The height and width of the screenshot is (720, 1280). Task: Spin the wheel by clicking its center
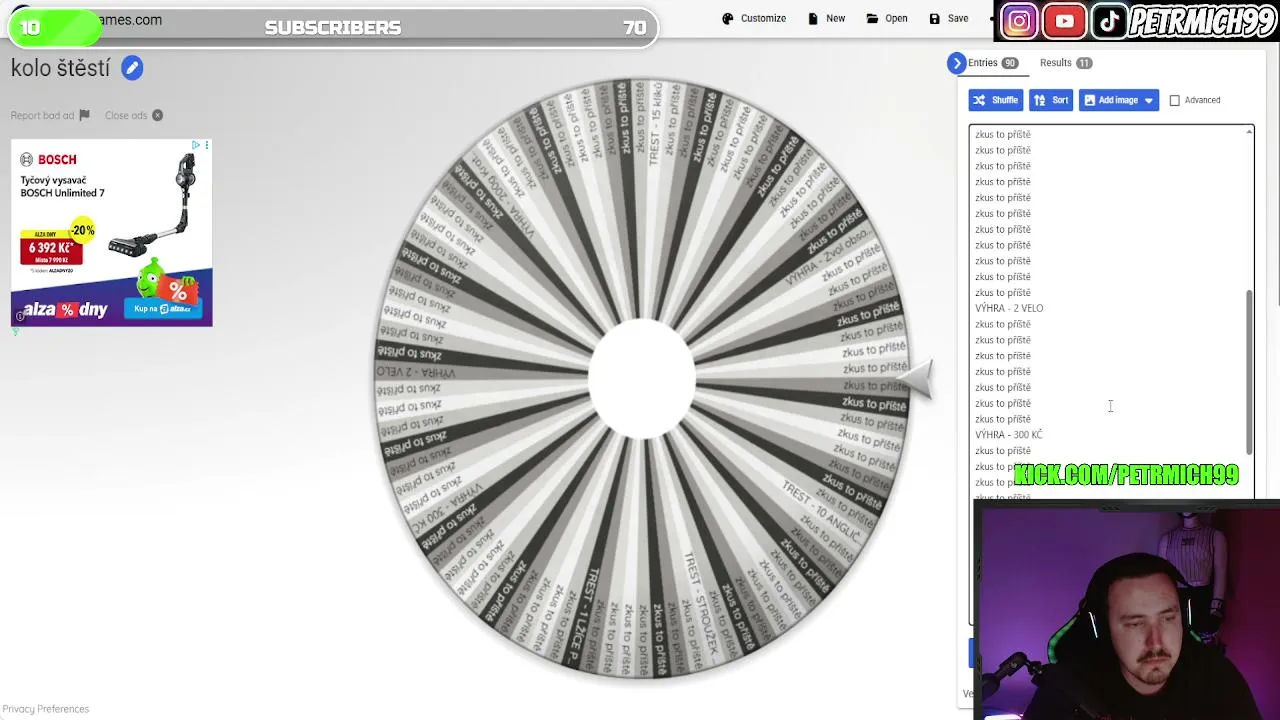tap(642, 379)
